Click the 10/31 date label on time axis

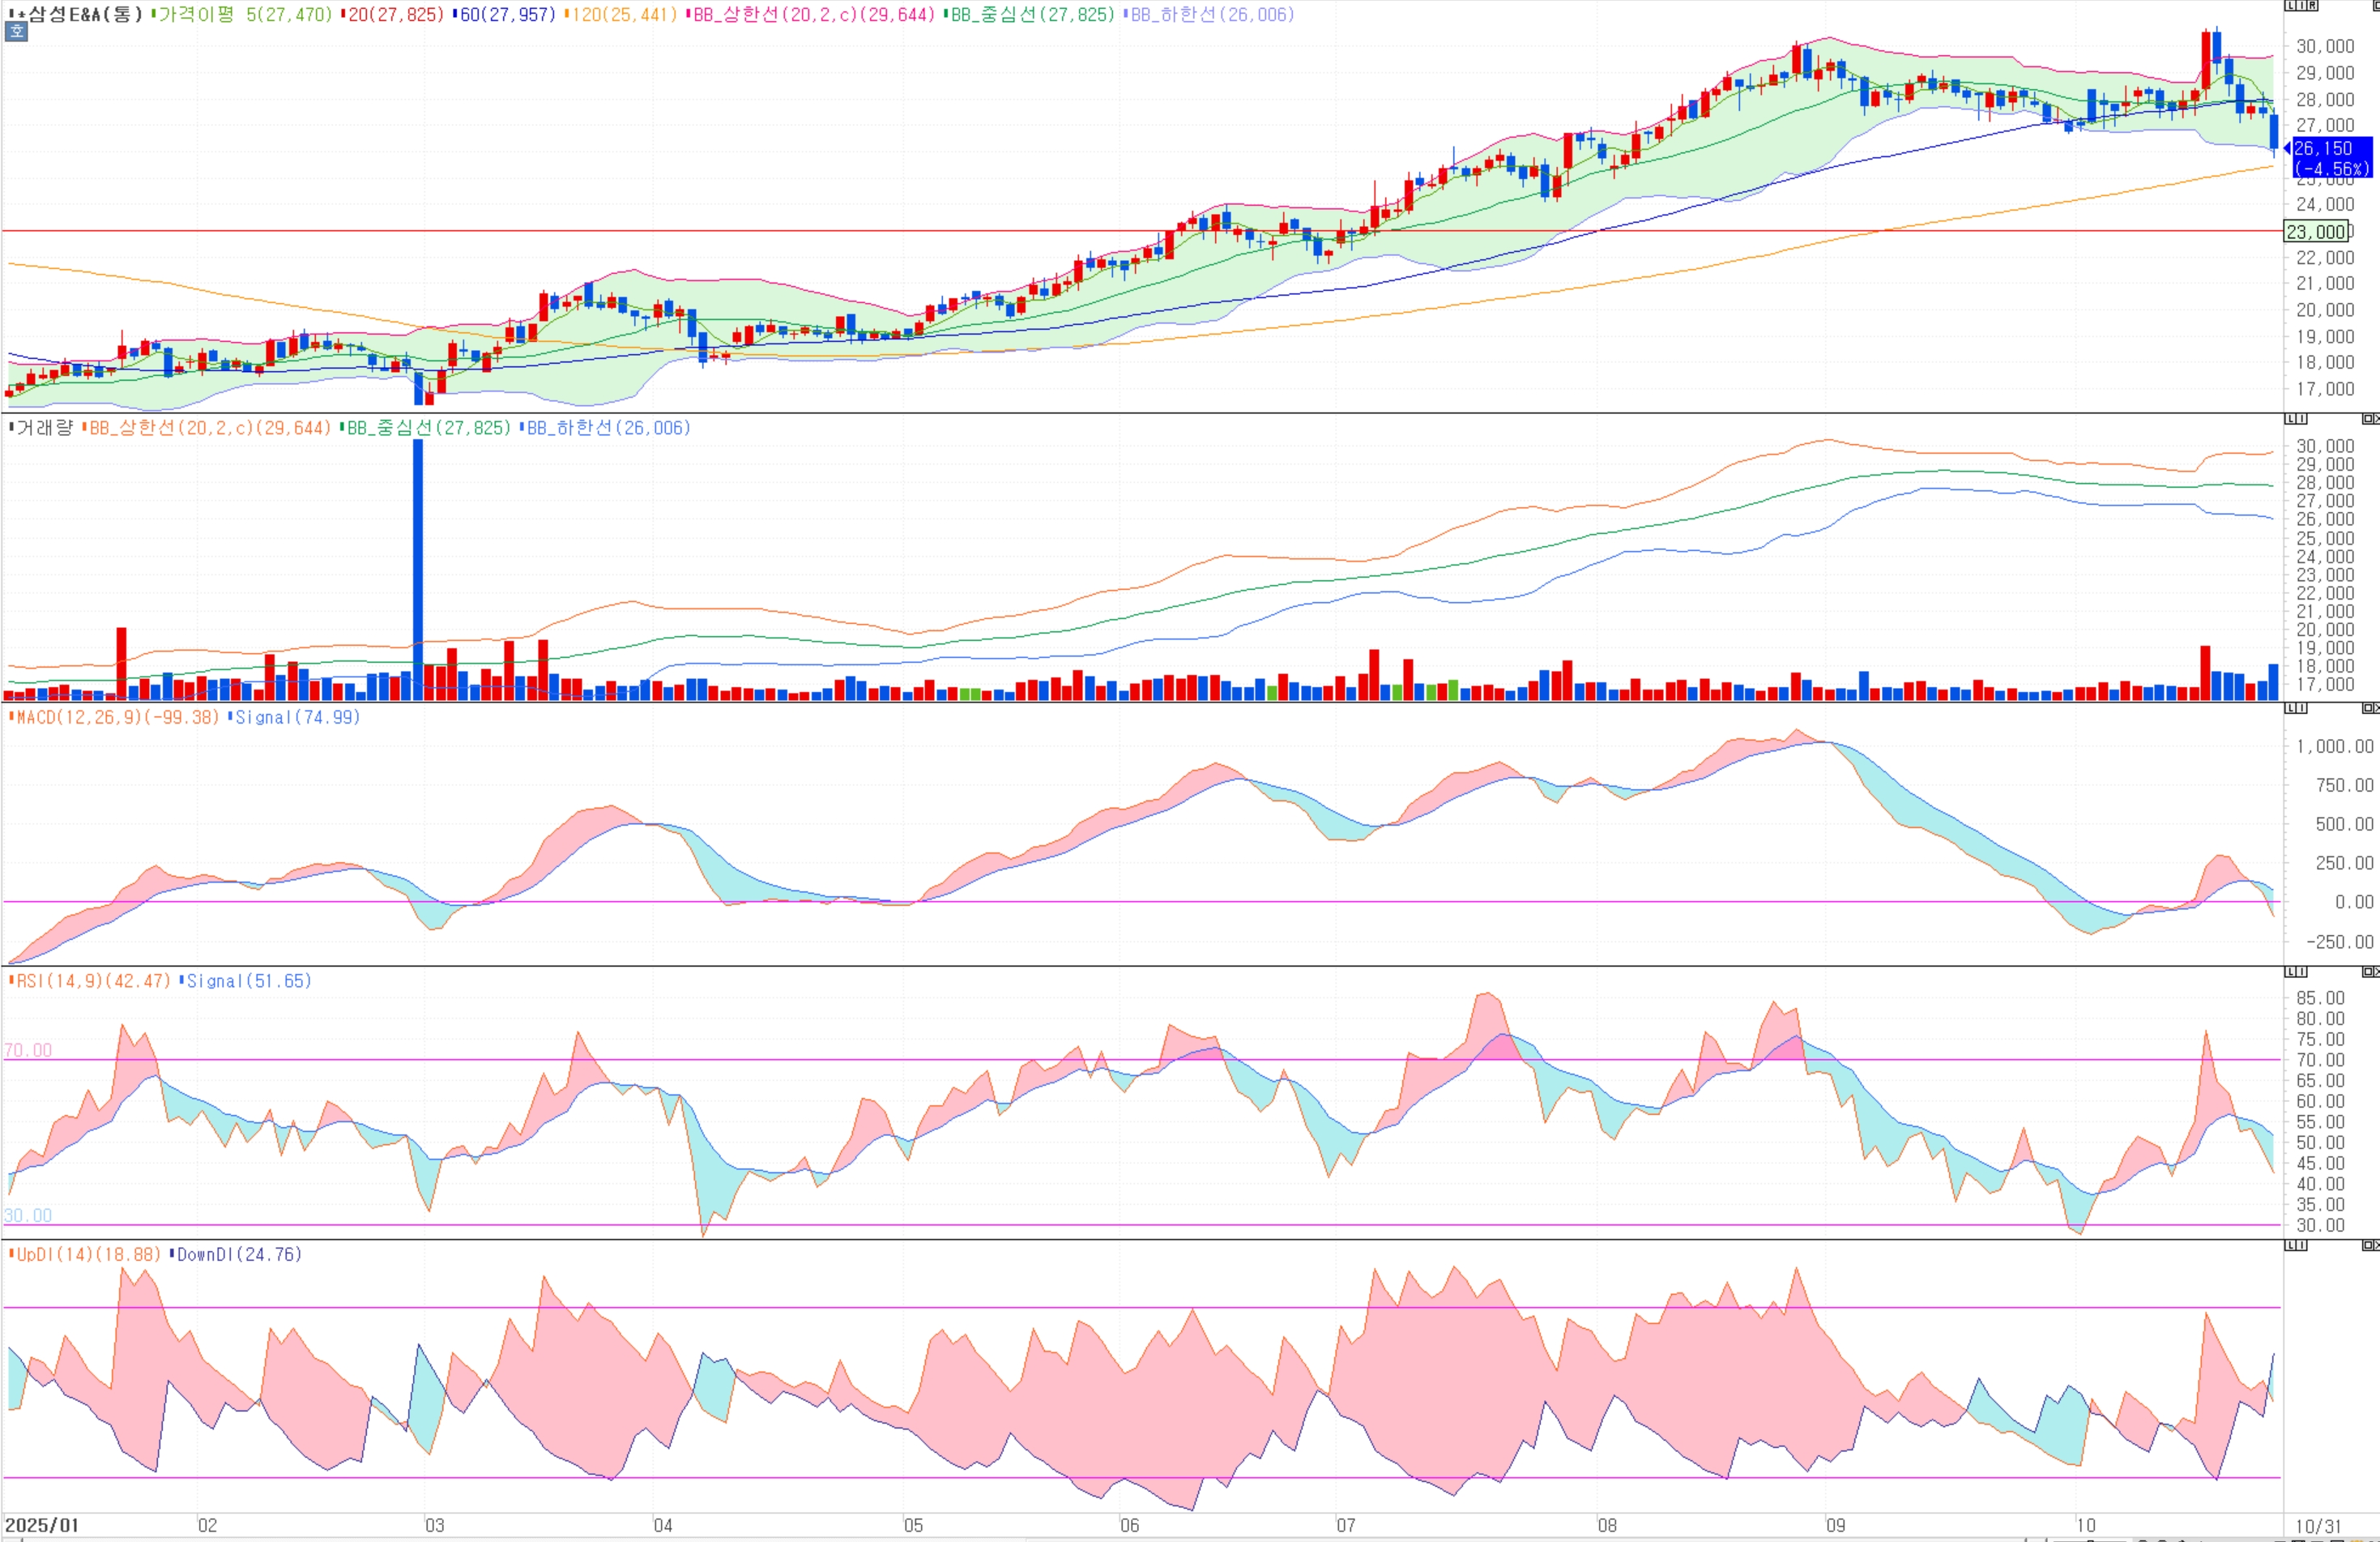pyautogui.click(x=2318, y=1526)
